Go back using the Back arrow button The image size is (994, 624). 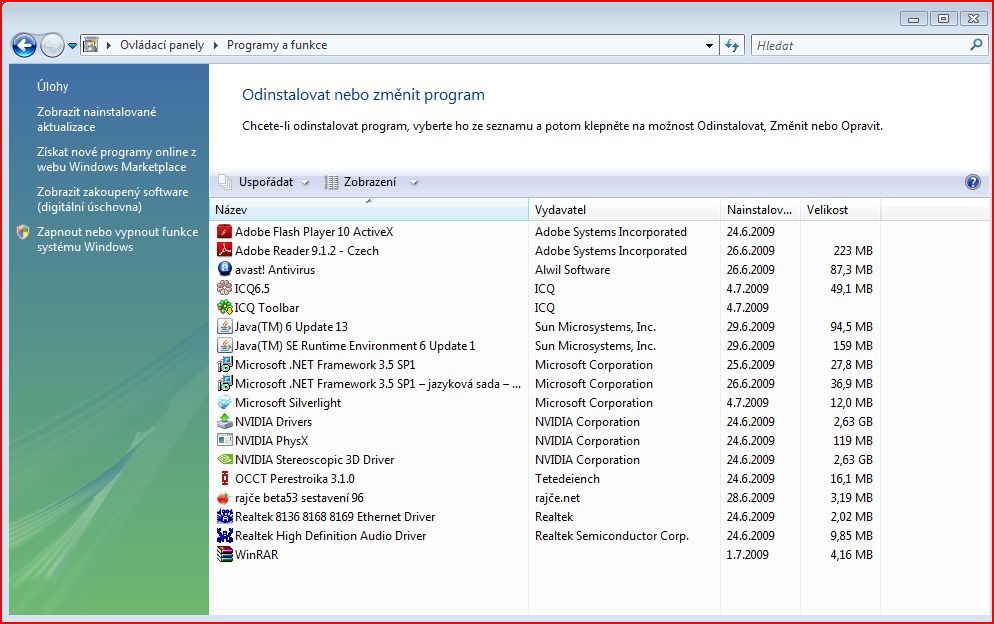[x=24, y=45]
